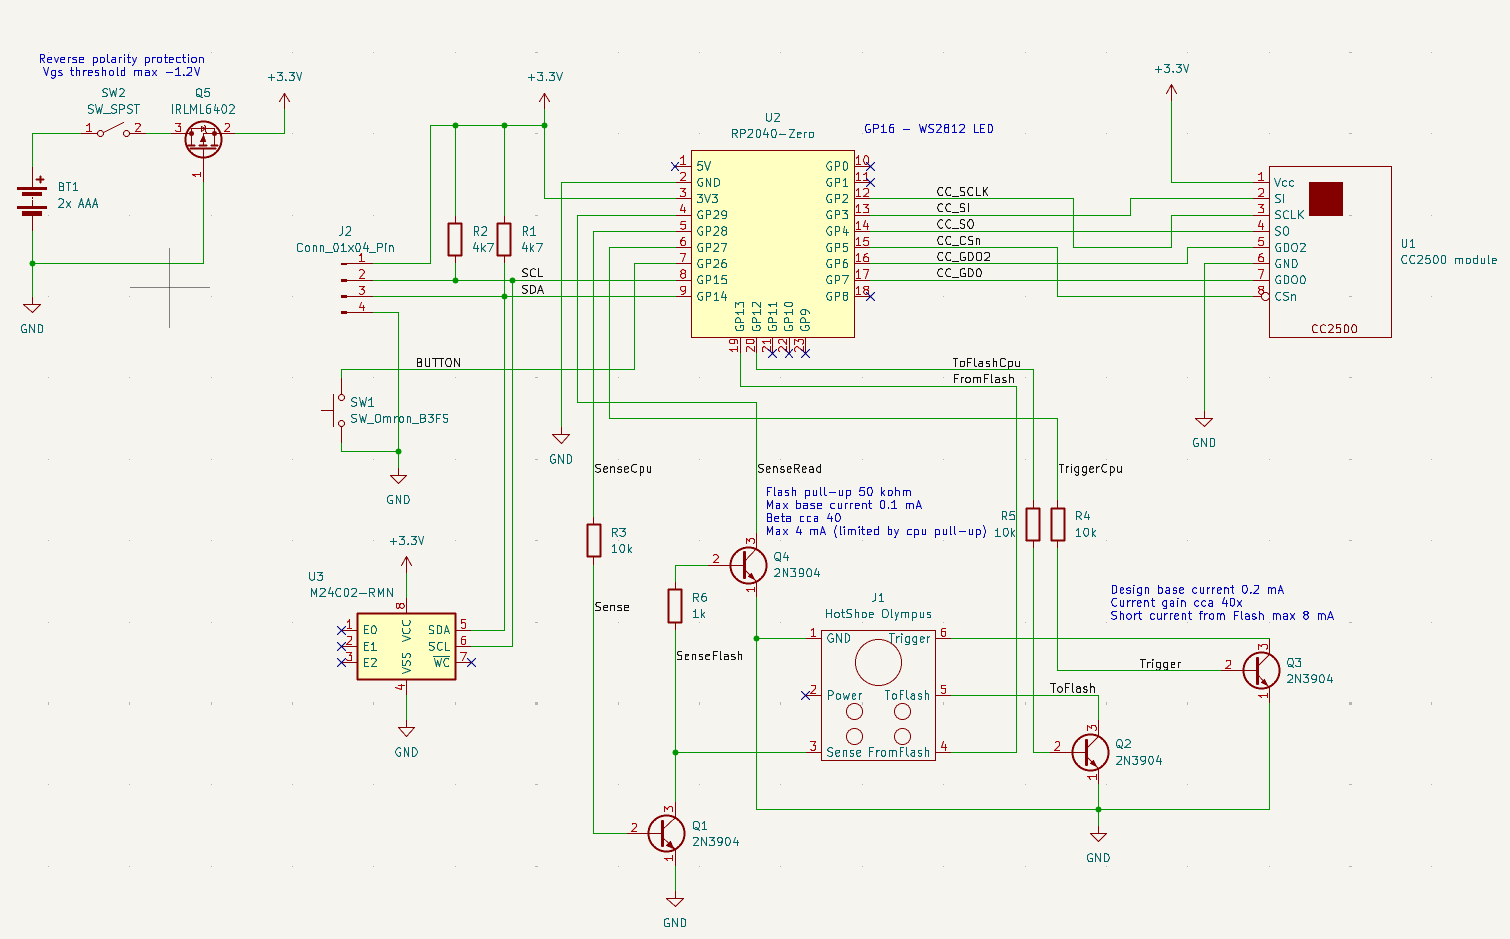Viewport: 1510px width, 939px height.
Task: Click the Q4 2N3904 transistor symbol
Action: (747, 565)
